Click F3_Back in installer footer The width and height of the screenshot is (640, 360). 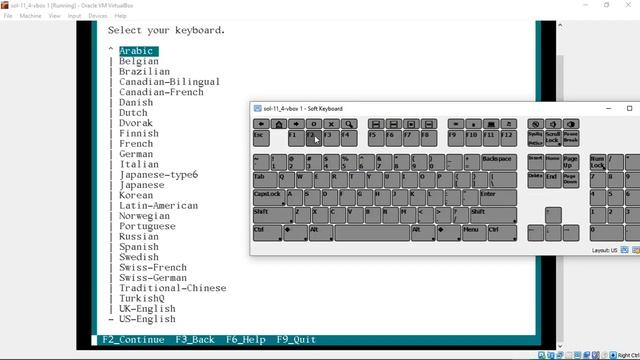(x=195, y=340)
